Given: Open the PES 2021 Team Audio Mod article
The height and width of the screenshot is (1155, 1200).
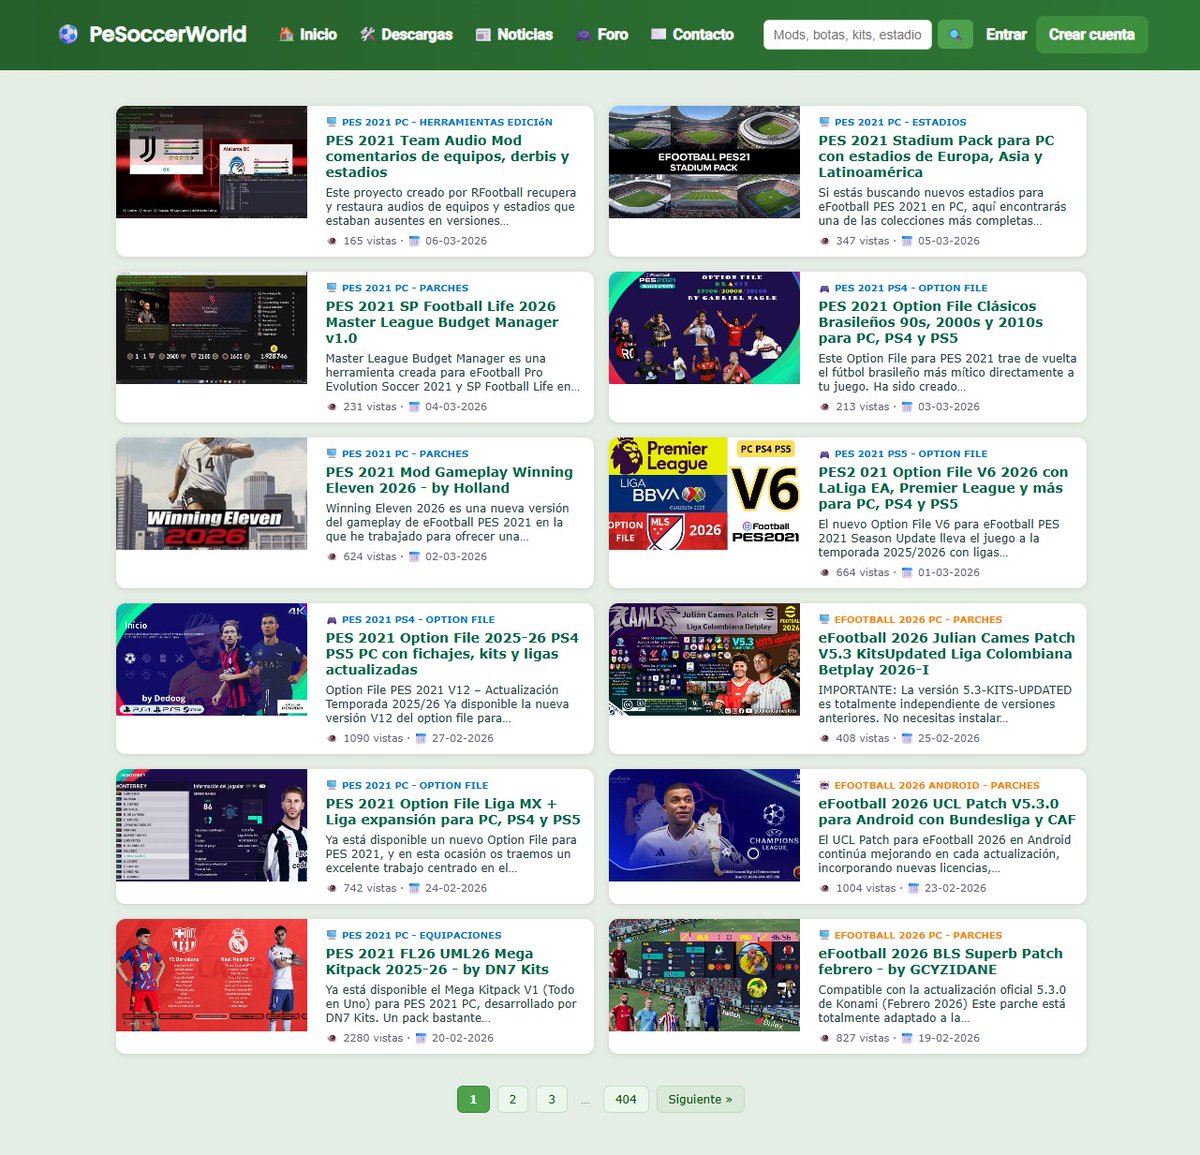Looking at the screenshot, I should click(x=447, y=156).
